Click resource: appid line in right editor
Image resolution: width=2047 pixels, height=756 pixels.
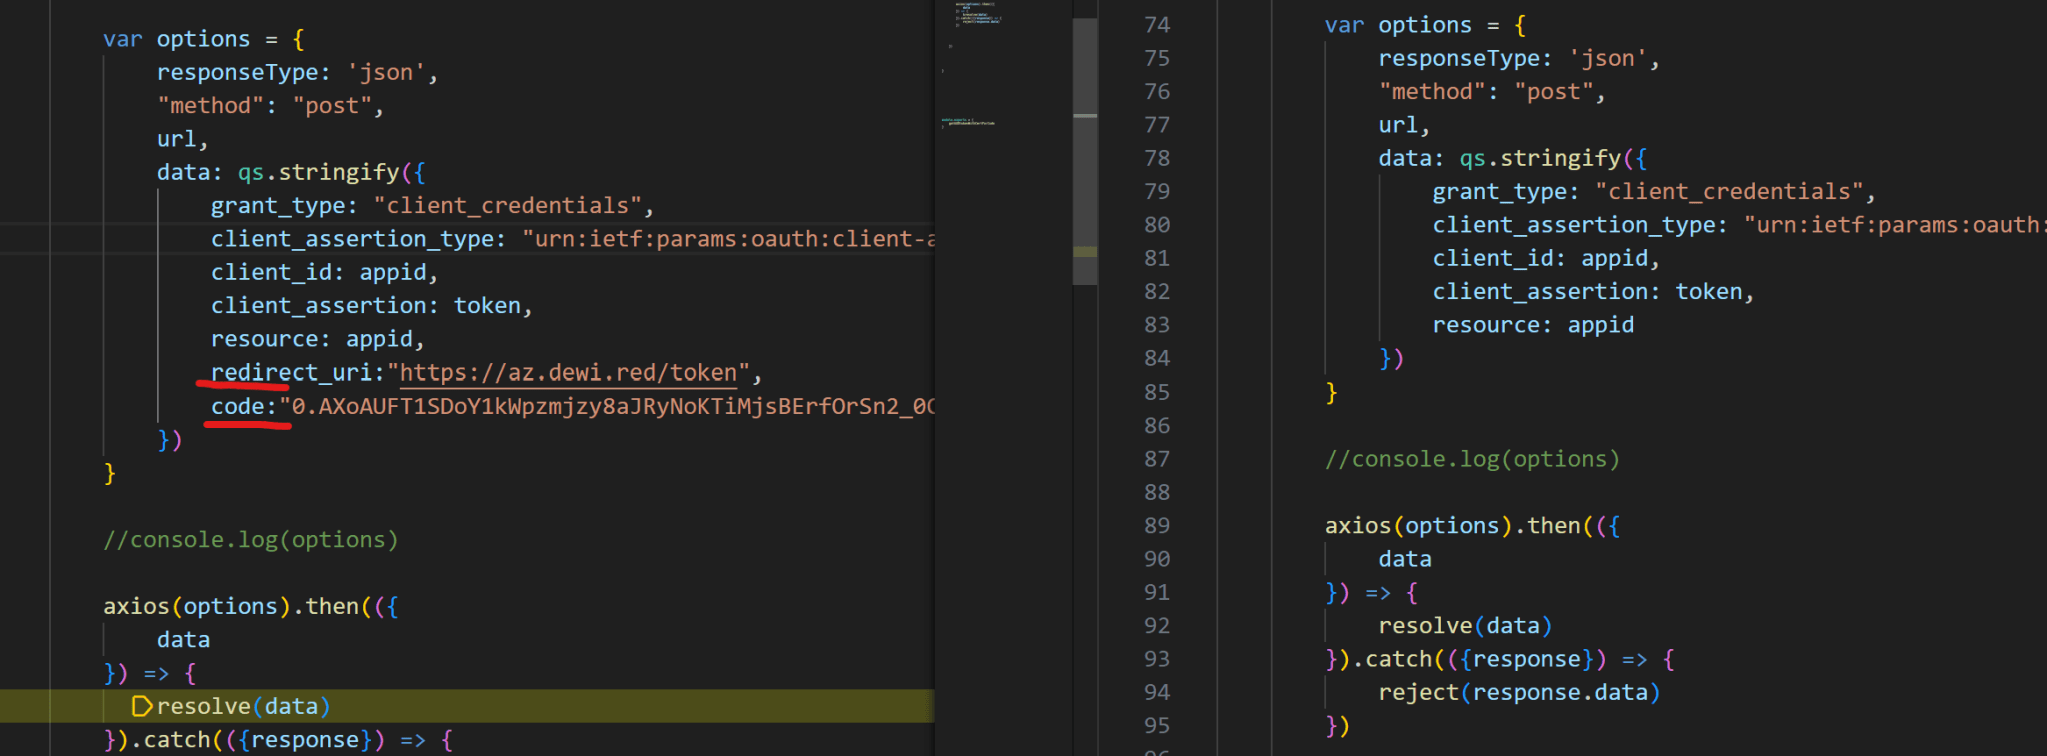[x=1532, y=325]
